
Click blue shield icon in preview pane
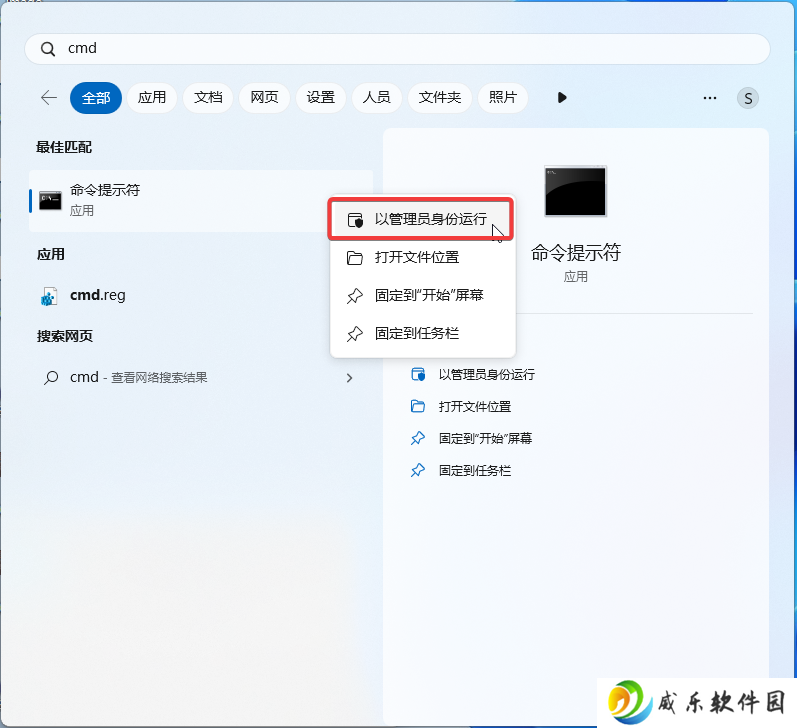click(418, 375)
